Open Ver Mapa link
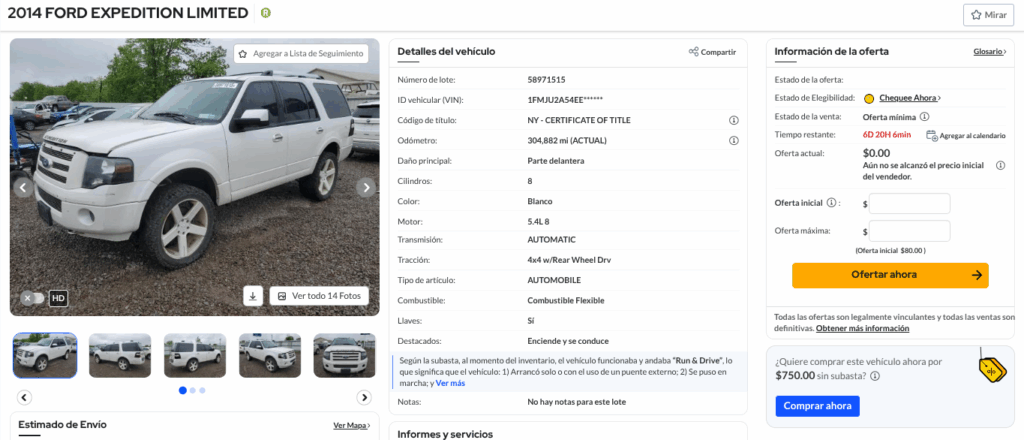Screen dimensions: 1024x440 tap(351, 425)
